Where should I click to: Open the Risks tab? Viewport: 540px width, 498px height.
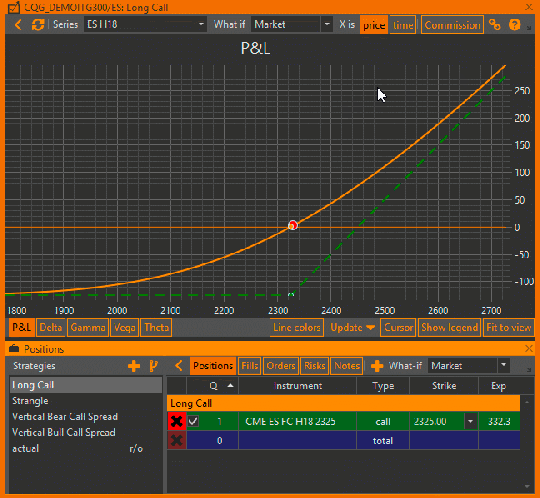tap(314, 365)
